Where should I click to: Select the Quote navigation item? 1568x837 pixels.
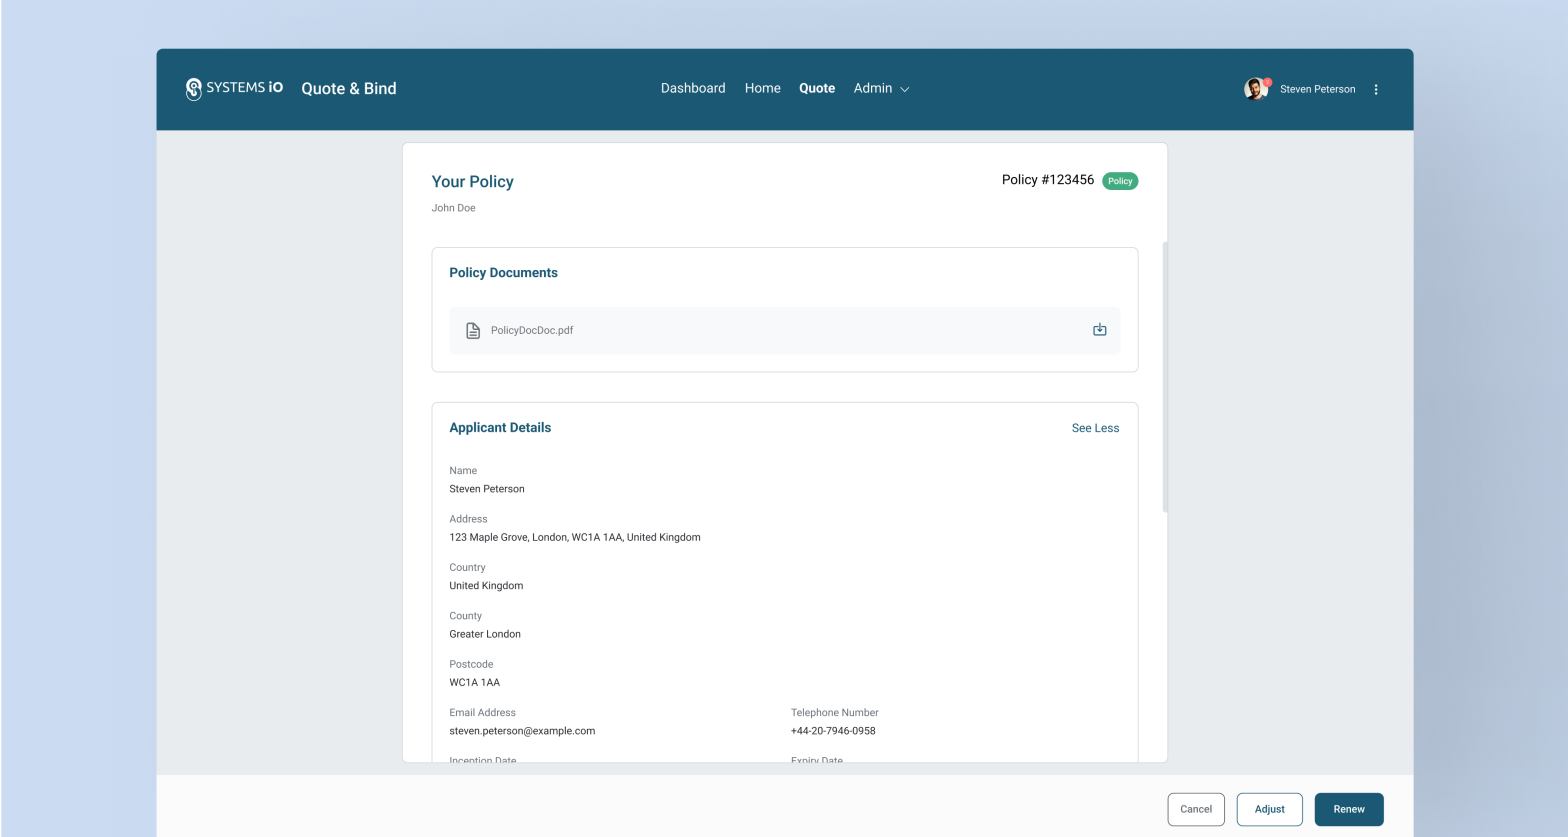[817, 88]
